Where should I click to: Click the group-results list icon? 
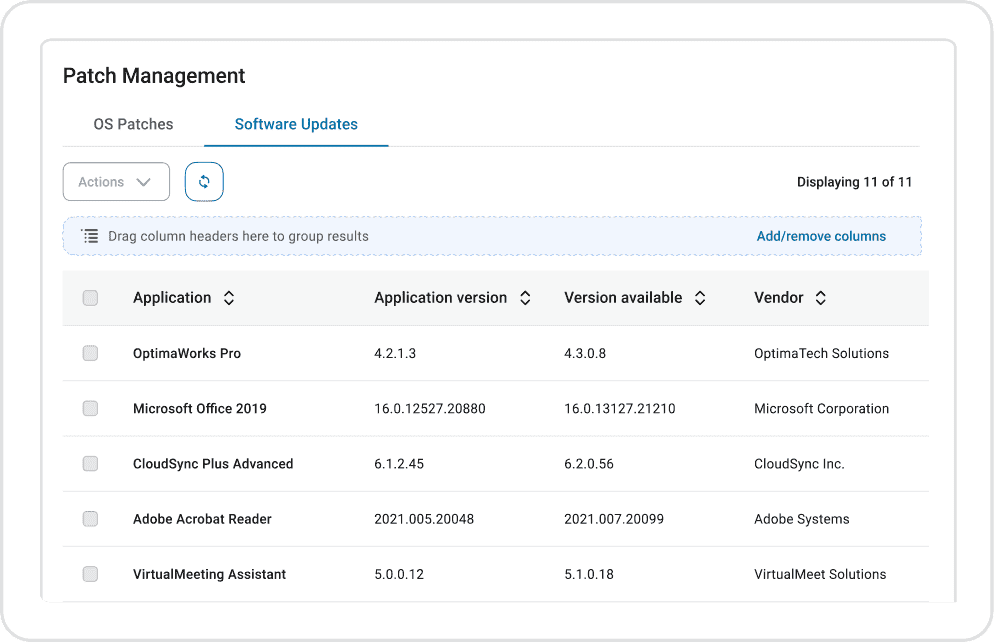(x=90, y=236)
